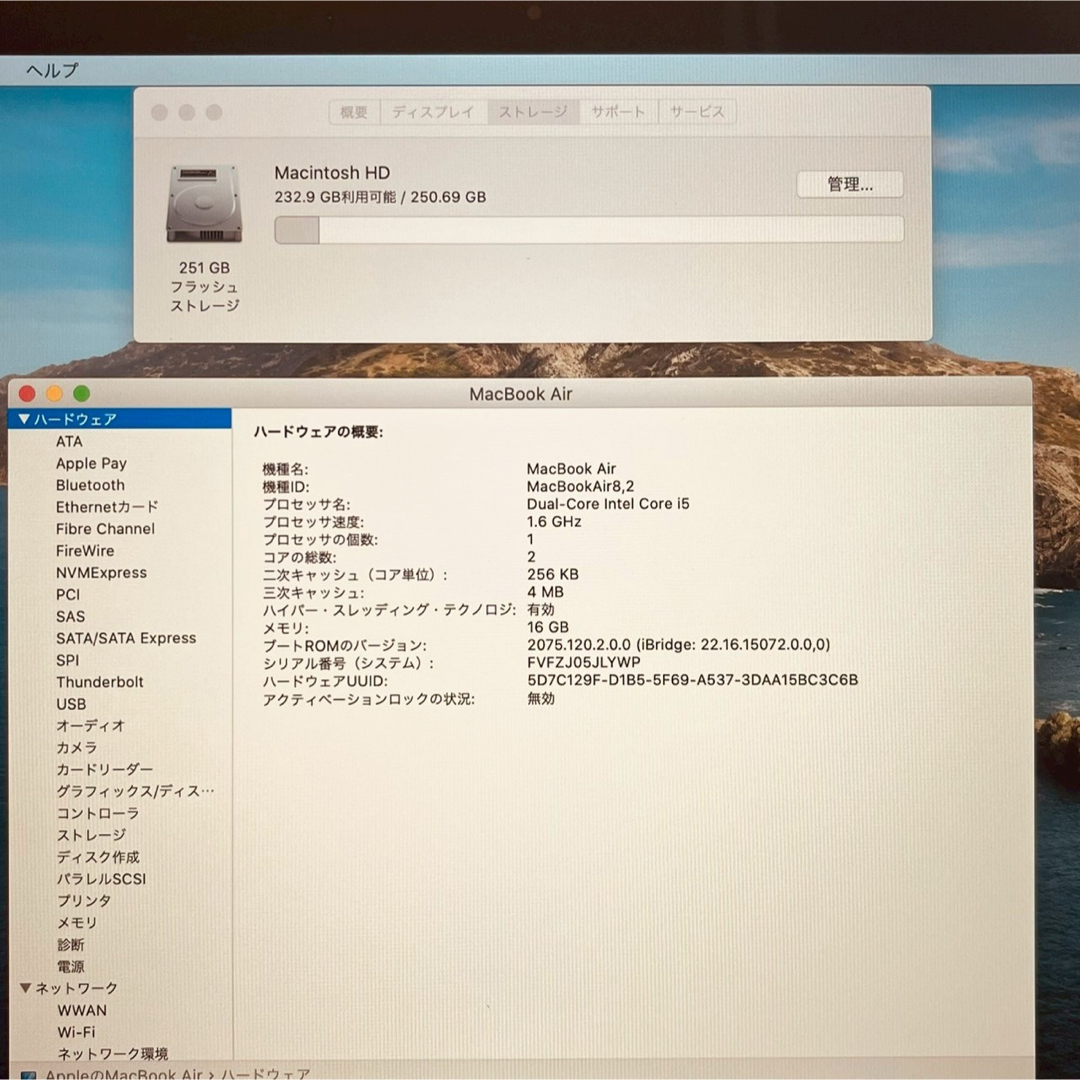Screen dimensions: 1080x1080
Task: Collapse the ハードウェア section triangle
Action: [24, 419]
